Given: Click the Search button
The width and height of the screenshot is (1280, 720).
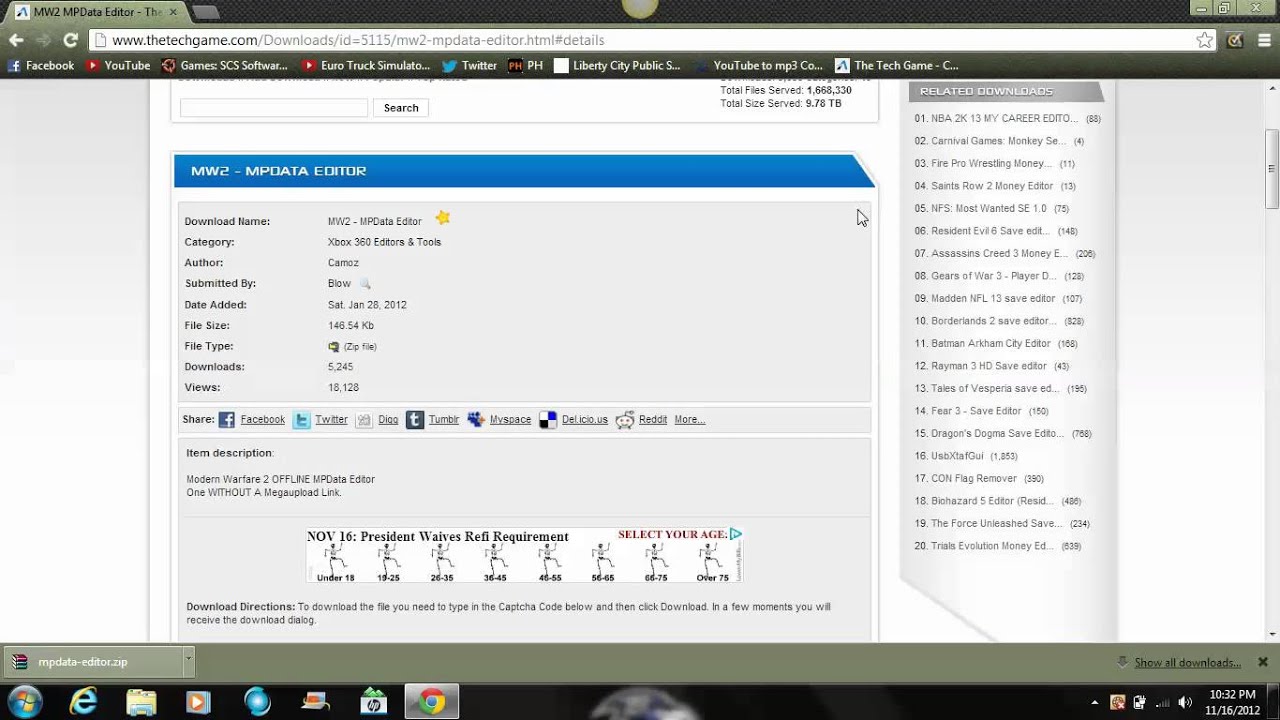Looking at the screenshot, I should click(x=401, y=108).
